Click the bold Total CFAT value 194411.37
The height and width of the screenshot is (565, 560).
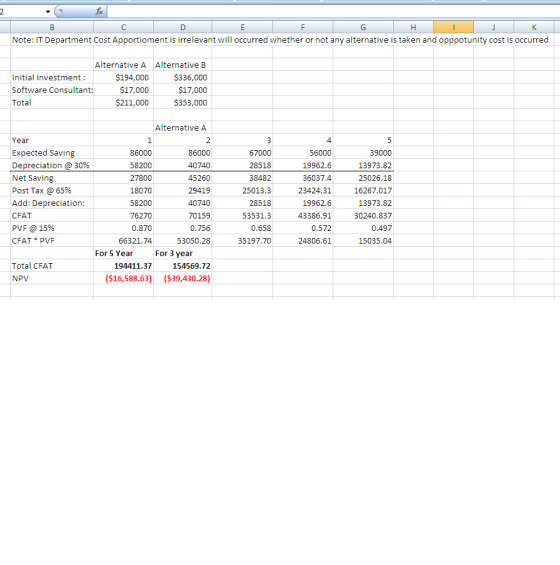[x=123, y=266]
